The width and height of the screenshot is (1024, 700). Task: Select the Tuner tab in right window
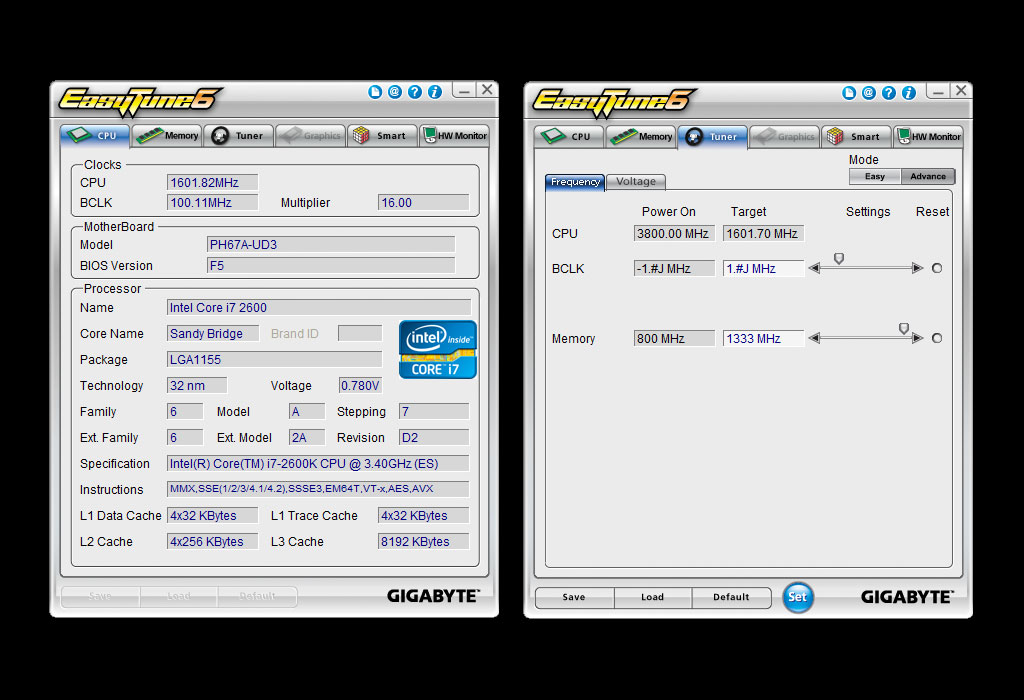point(712,136)
